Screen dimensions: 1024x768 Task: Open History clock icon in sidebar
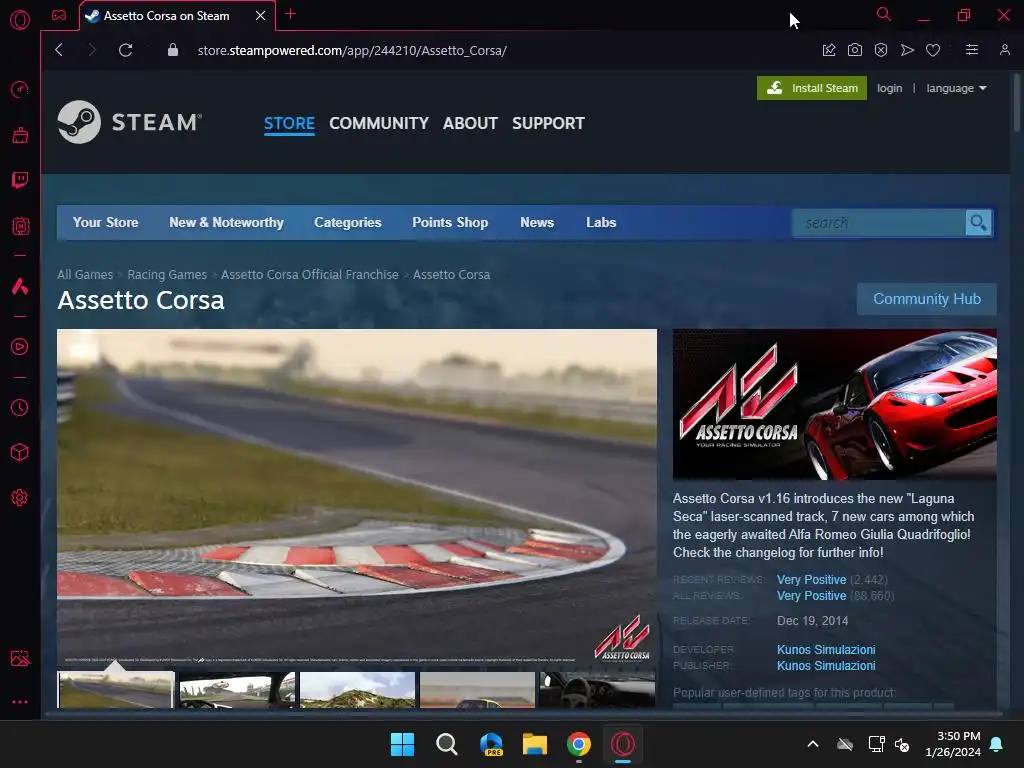point(20,408)
